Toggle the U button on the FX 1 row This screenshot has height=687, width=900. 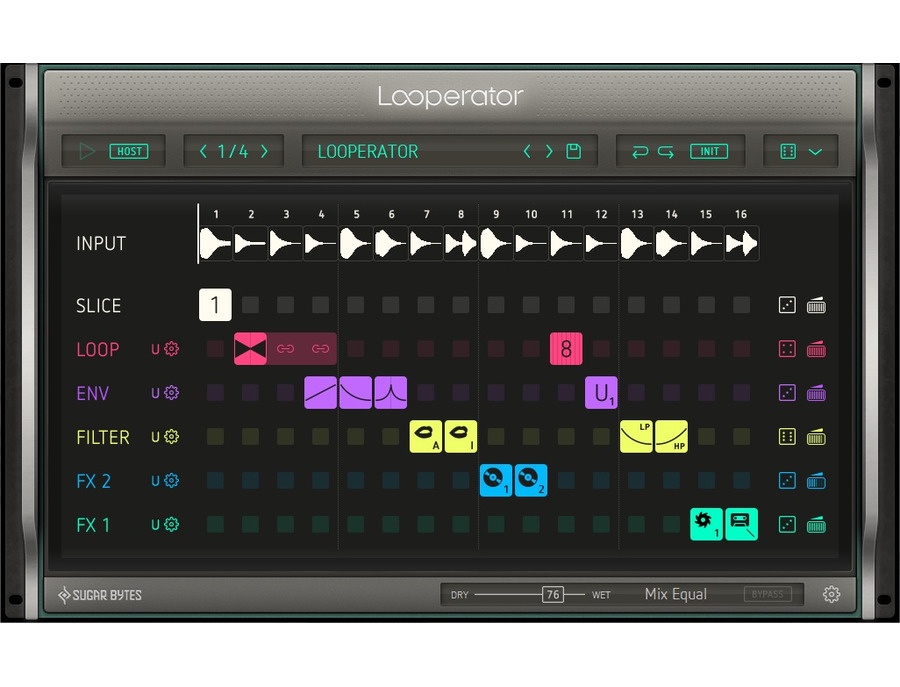click(x=155, y=524)
